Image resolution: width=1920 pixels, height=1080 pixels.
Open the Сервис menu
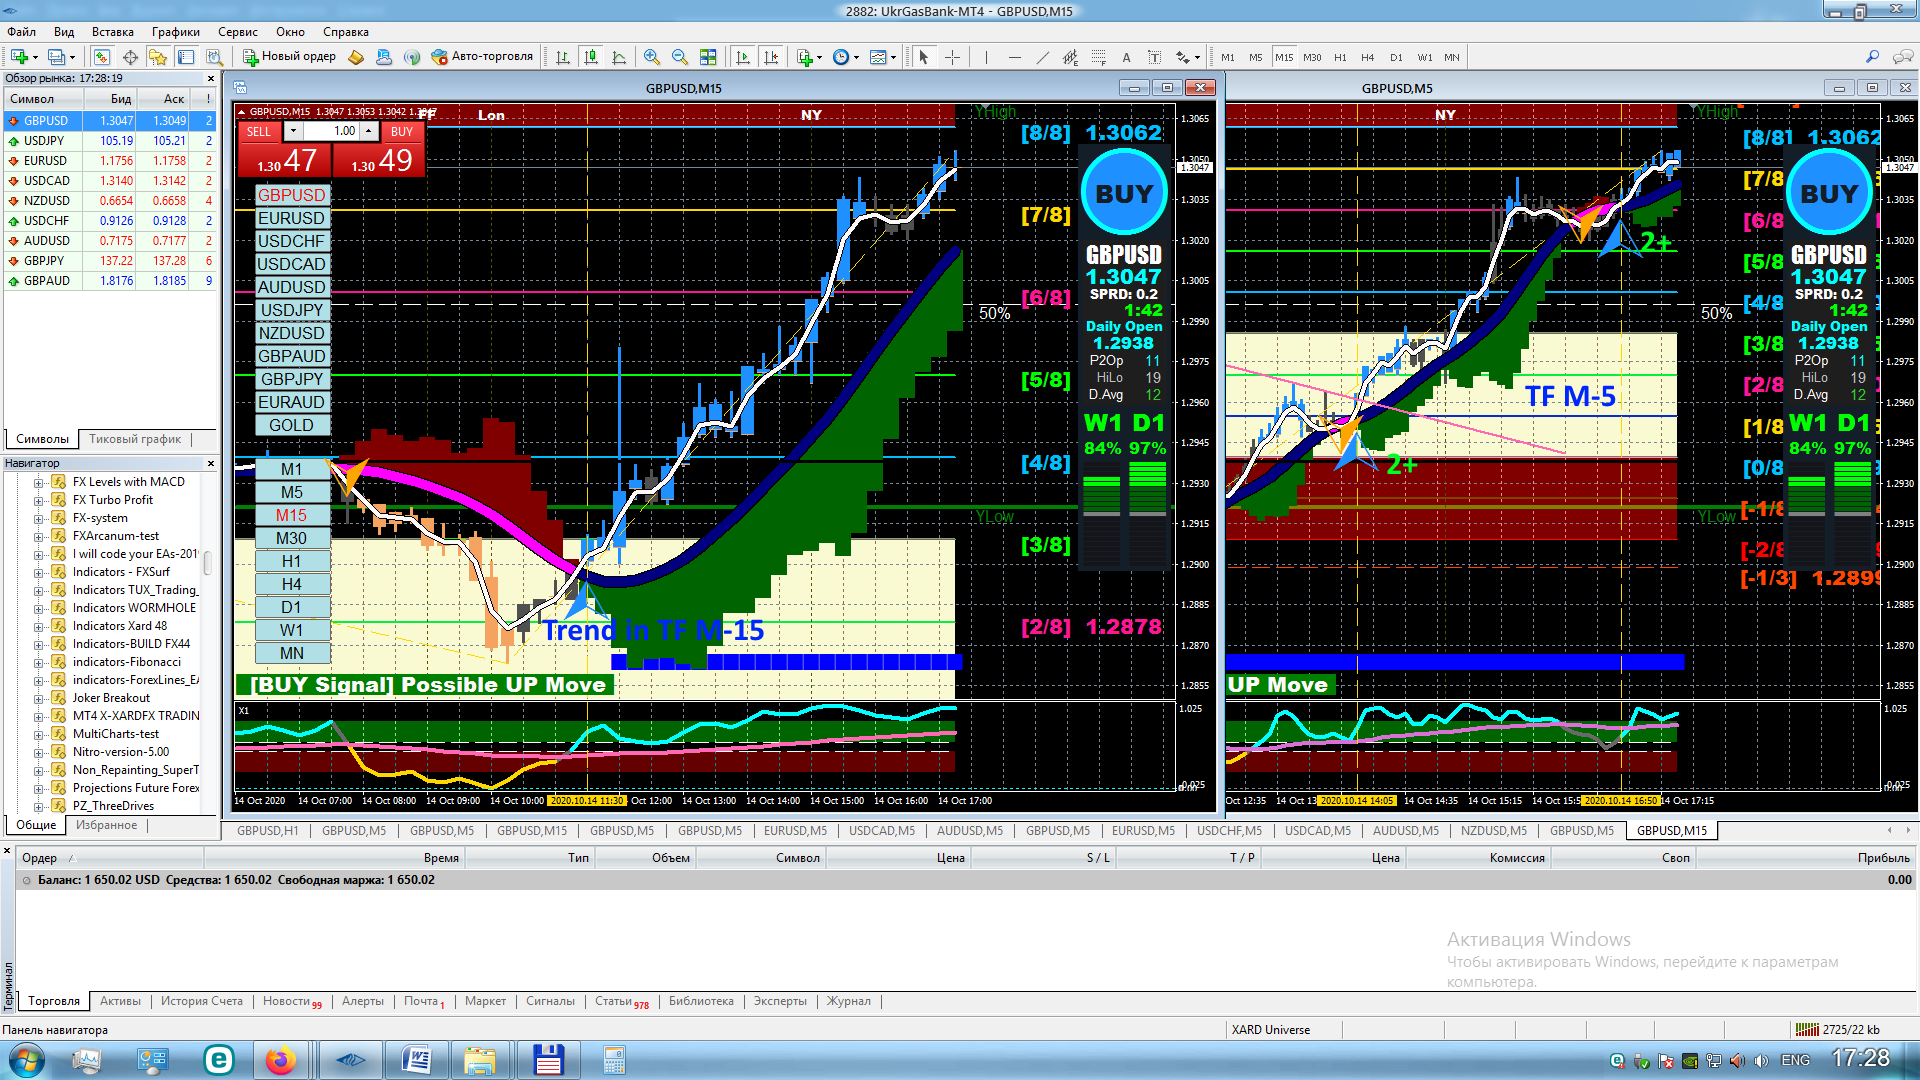point(237,32)
